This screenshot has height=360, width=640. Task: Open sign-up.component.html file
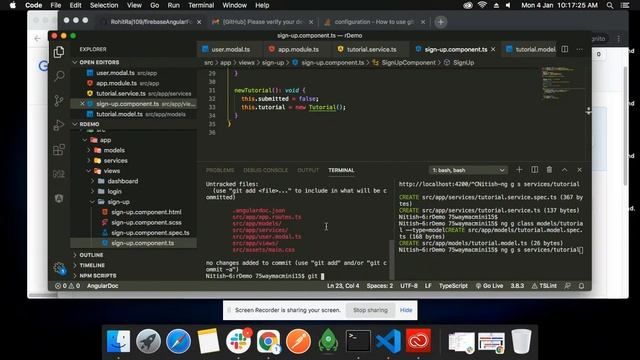[x=146, y=212]
